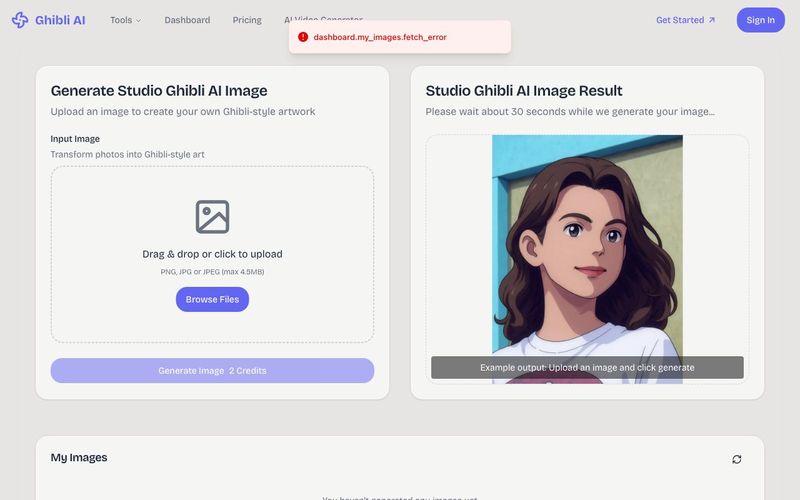800x500 pixels.
Task: Click the Example output caption overlay
Action: coord(587,367)
